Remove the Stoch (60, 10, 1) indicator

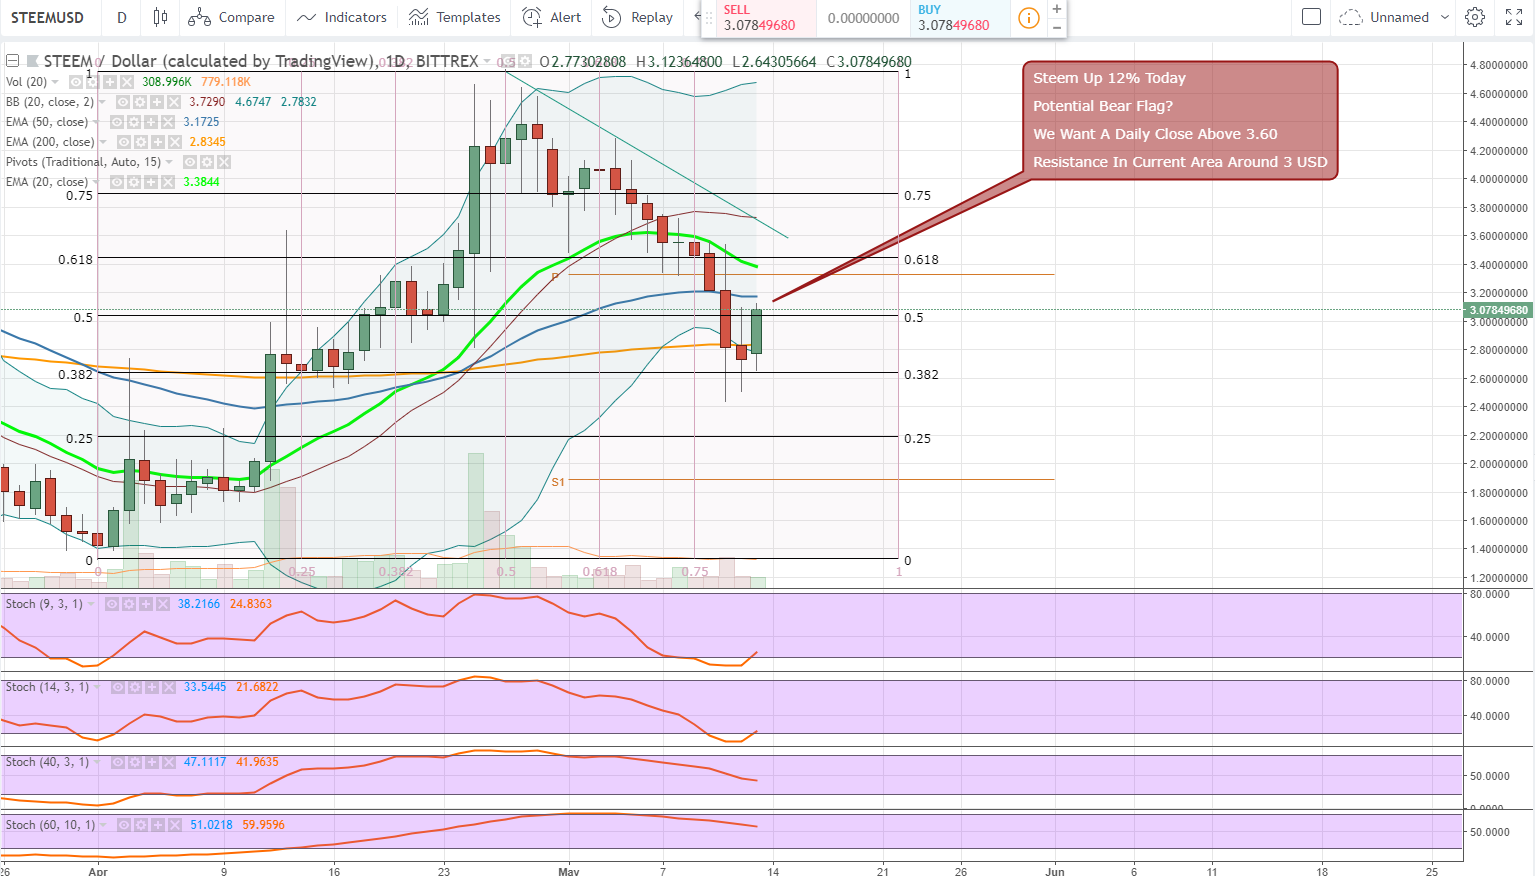click(175, 825)
